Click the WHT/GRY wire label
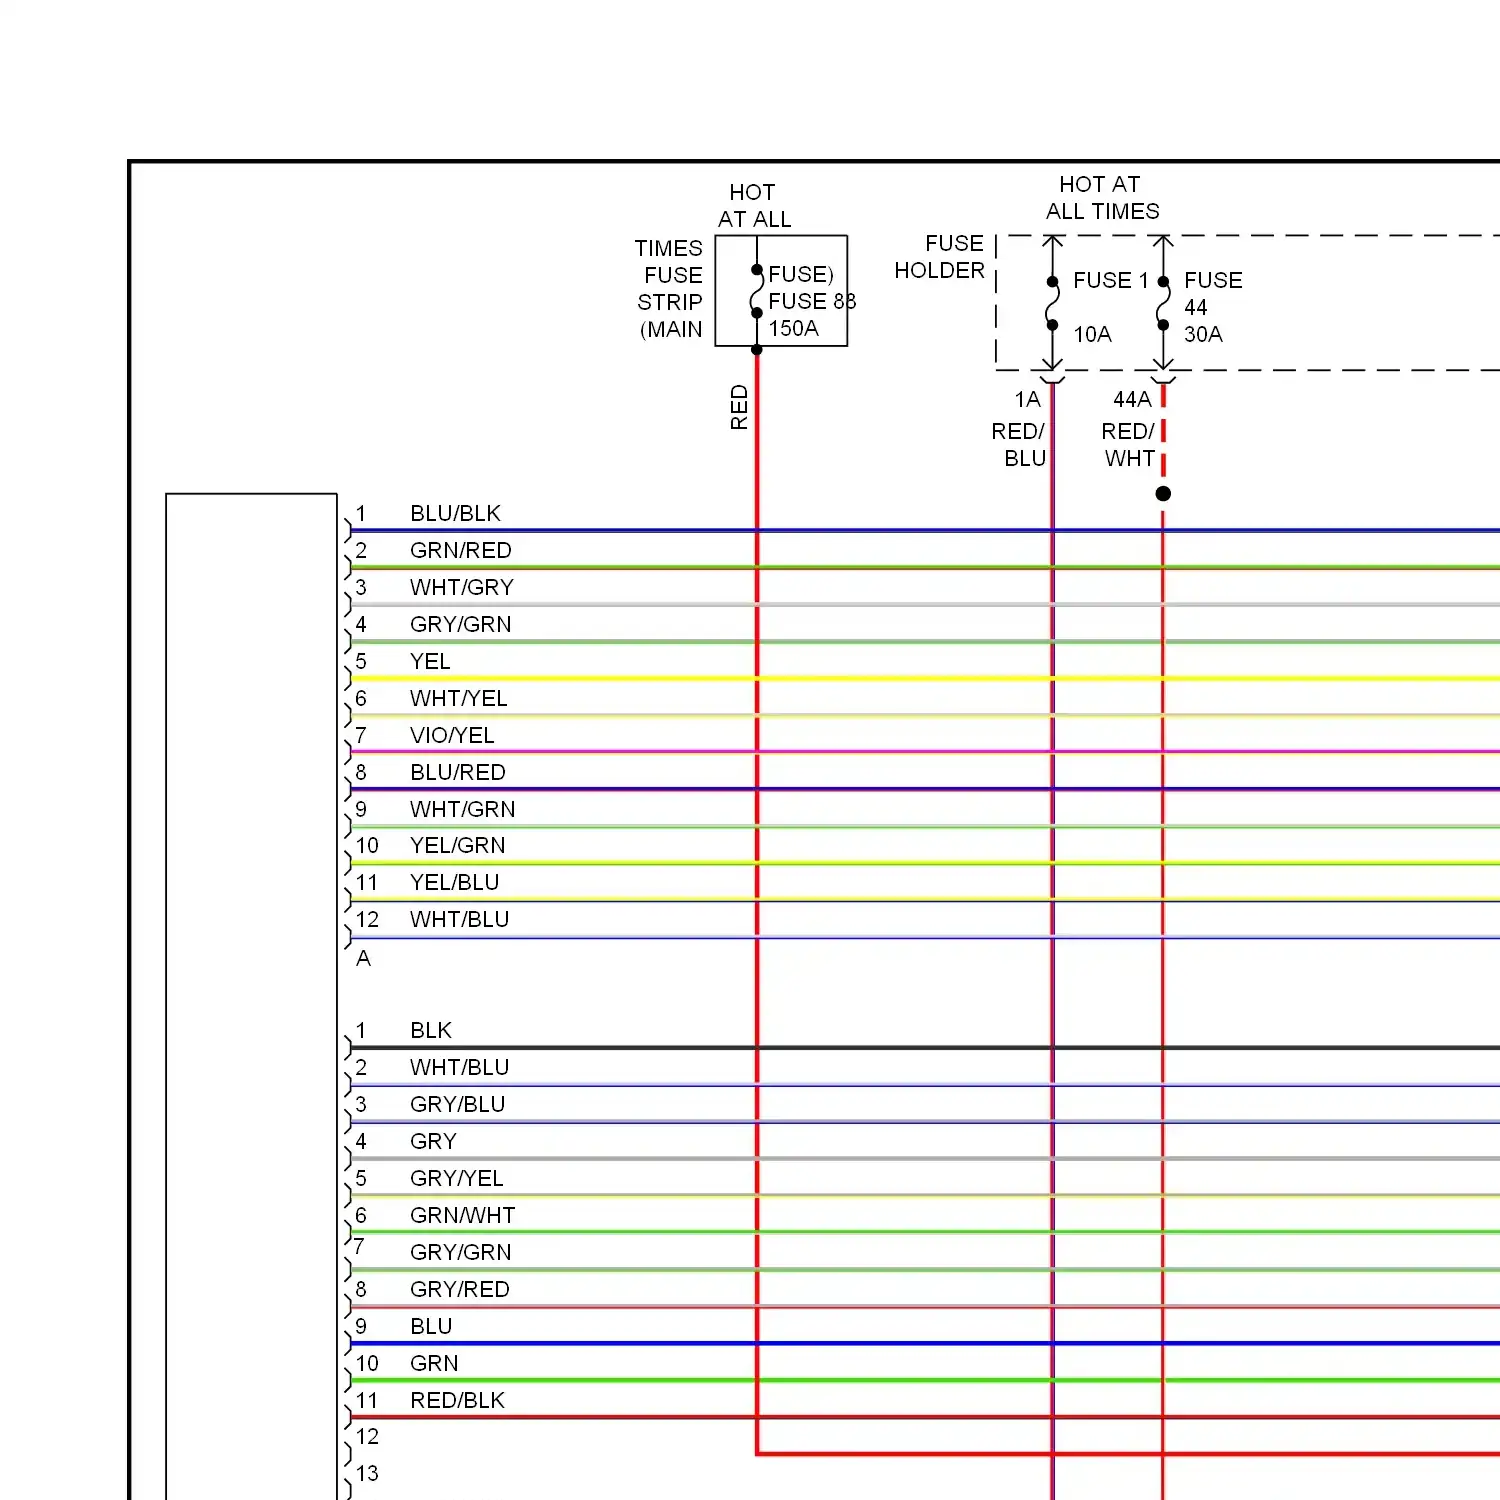Image resolution: width=1500 pixels, height=1500 pixels. point(461,587)
